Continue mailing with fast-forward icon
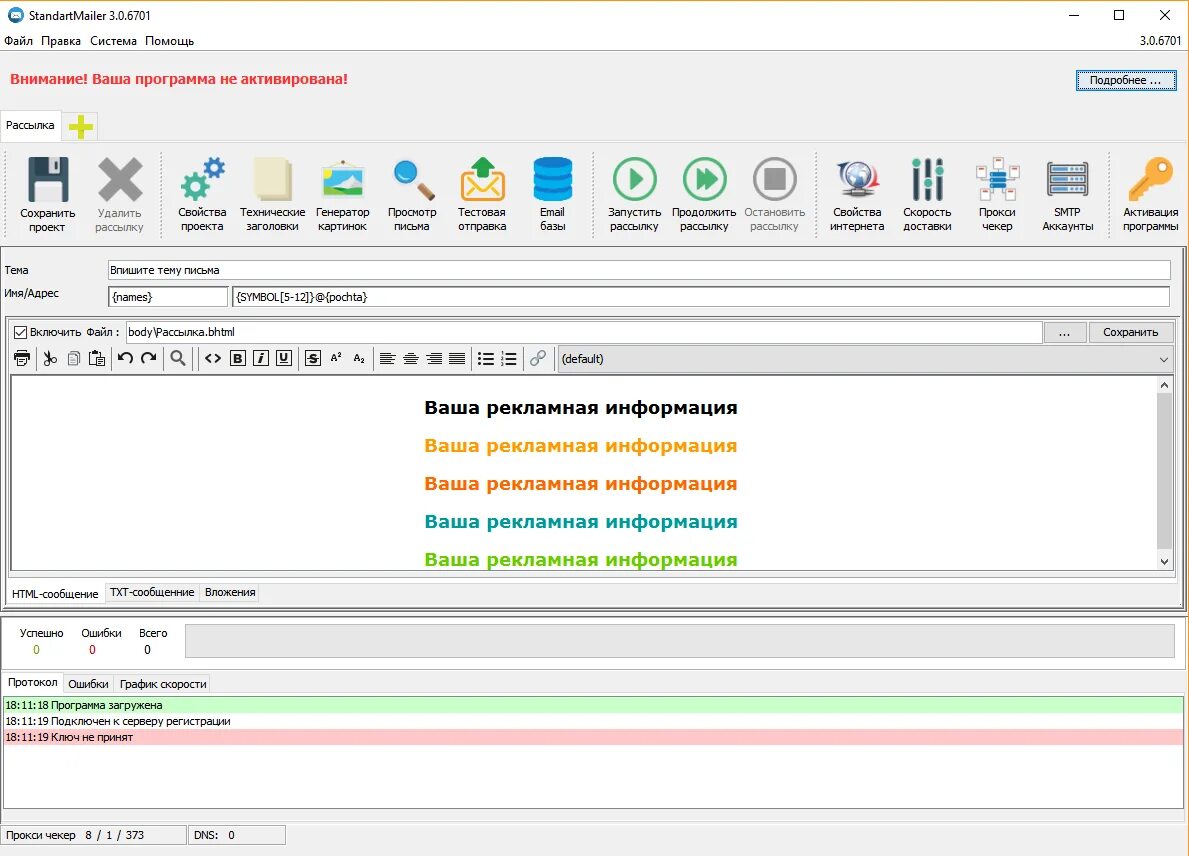This screenshot has width=1189, height=856. point(704,180)
